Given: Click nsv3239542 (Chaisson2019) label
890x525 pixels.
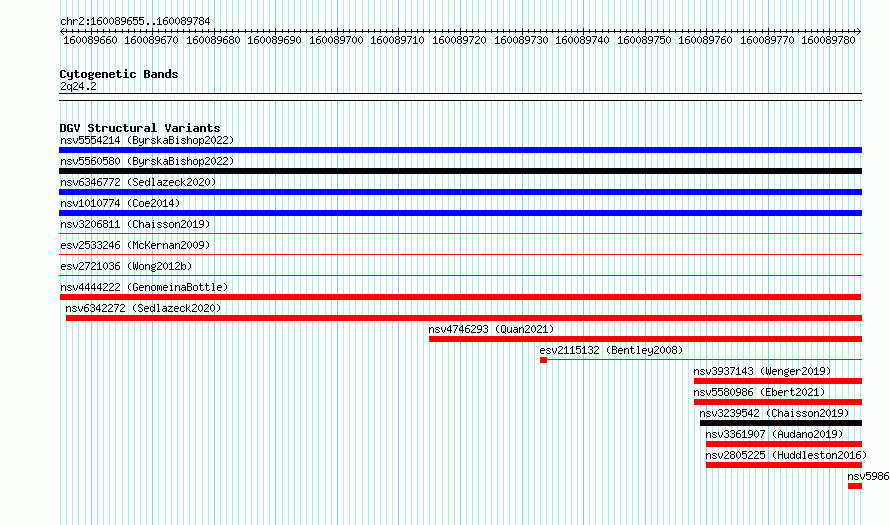Looking at the screenshot, I should click(x=774, y=413).
